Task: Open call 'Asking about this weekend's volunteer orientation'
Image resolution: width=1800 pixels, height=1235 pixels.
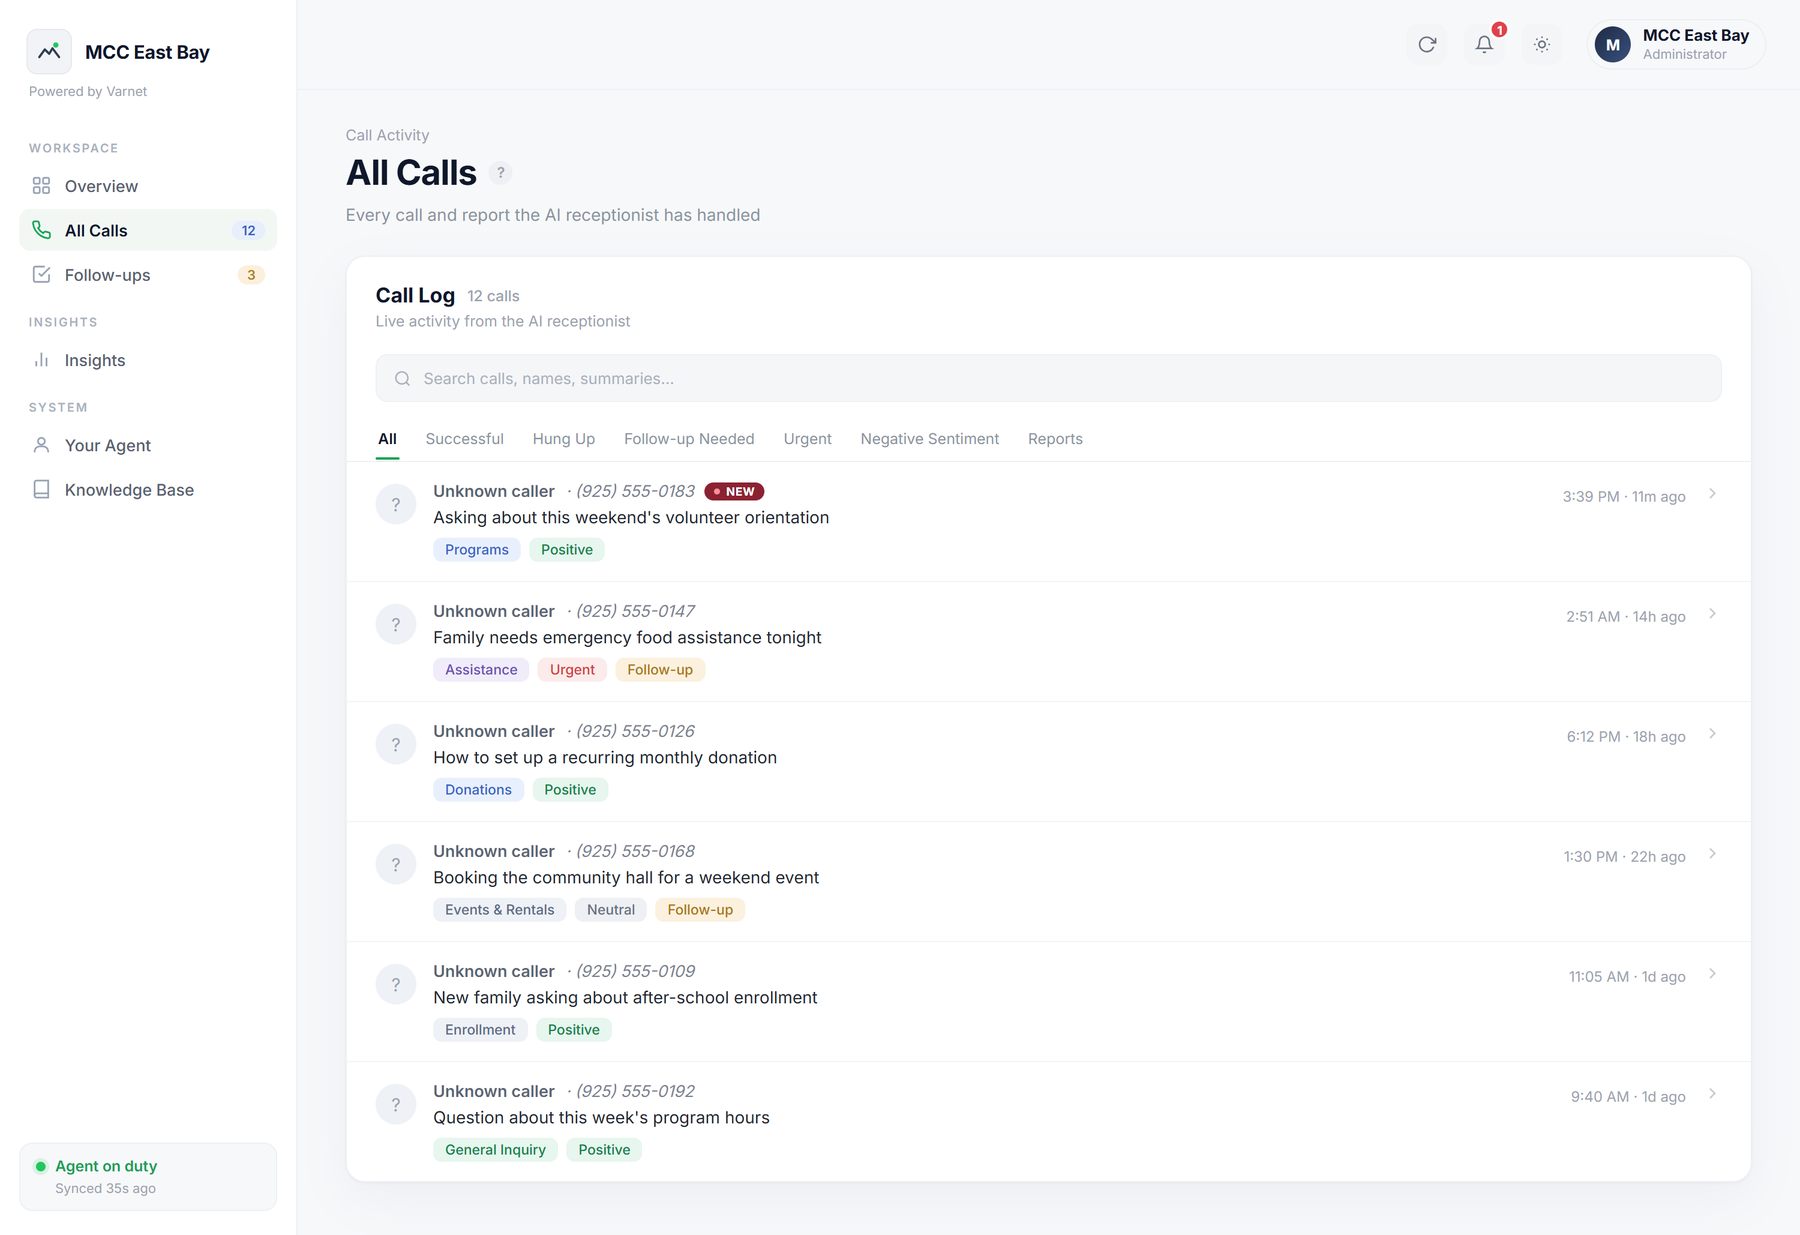Action: [x=1048, y=522]
